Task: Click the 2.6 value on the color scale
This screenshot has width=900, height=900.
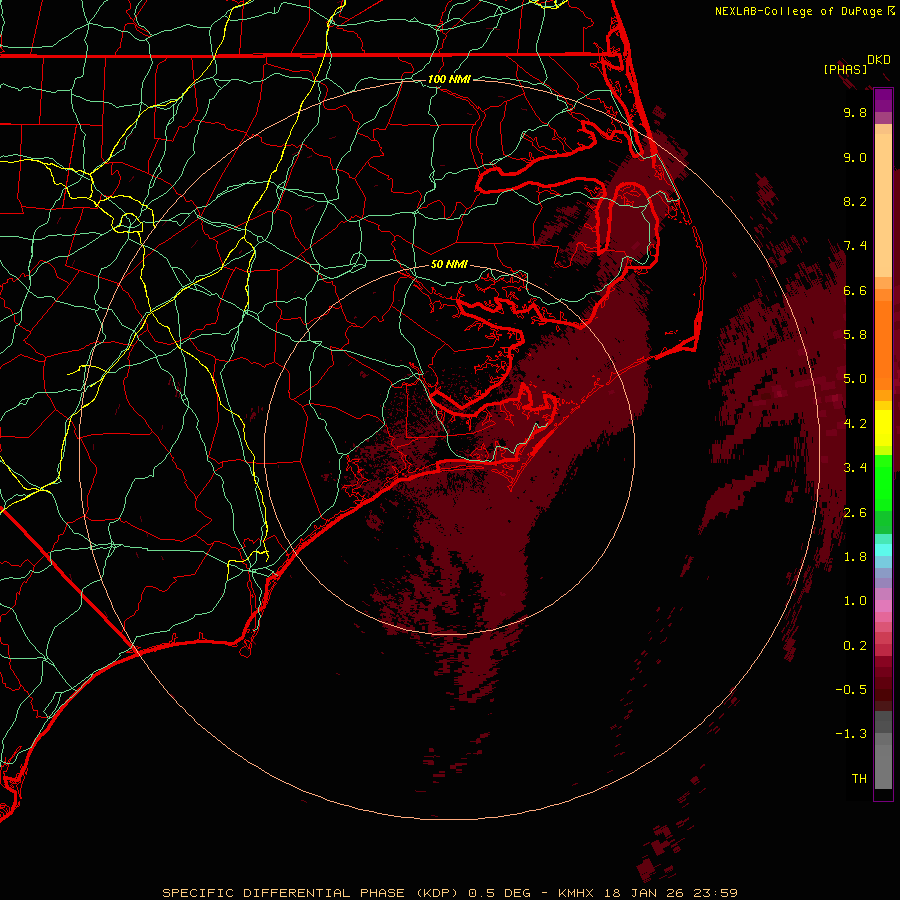Action: 855,513
